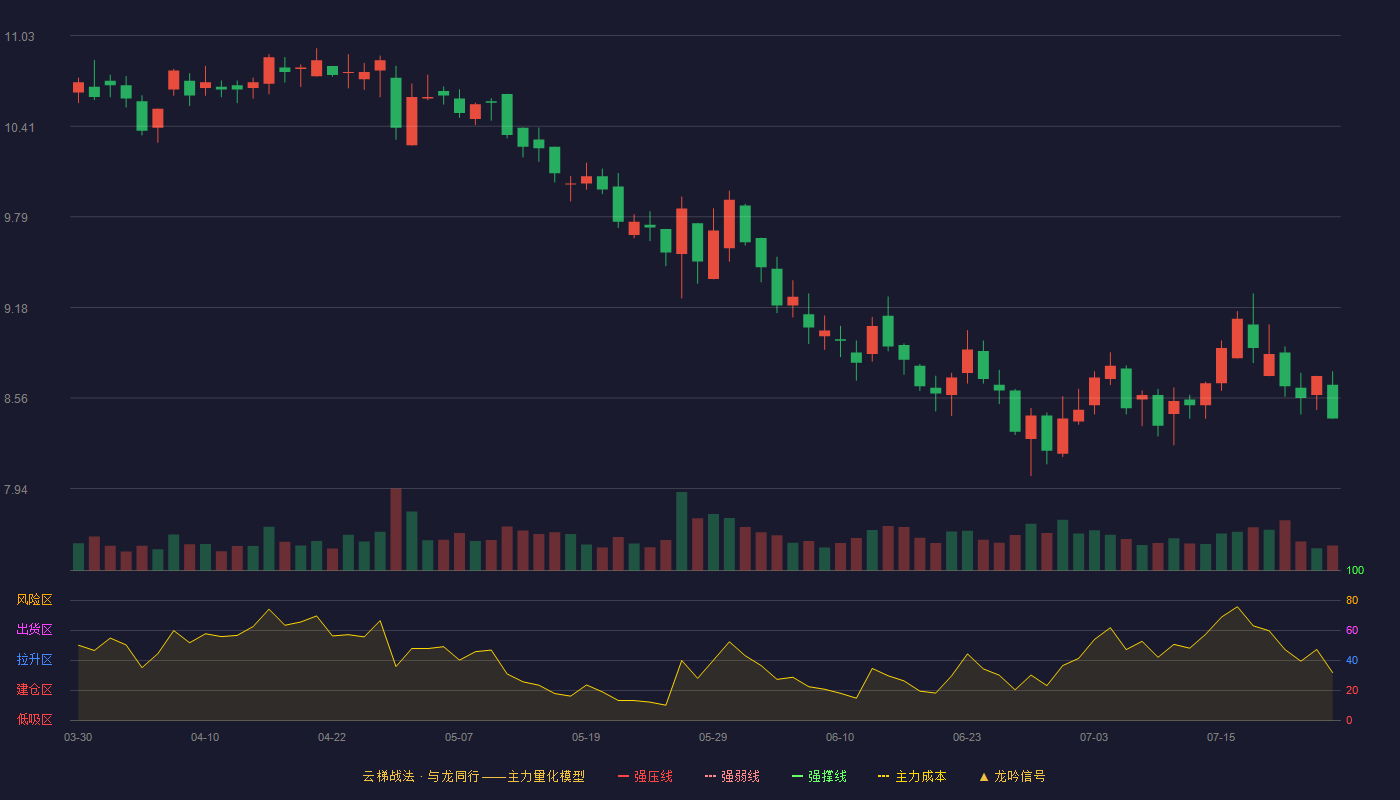Click the 07-03 date label
The image size is (1400, 800).
[1094, 737]
